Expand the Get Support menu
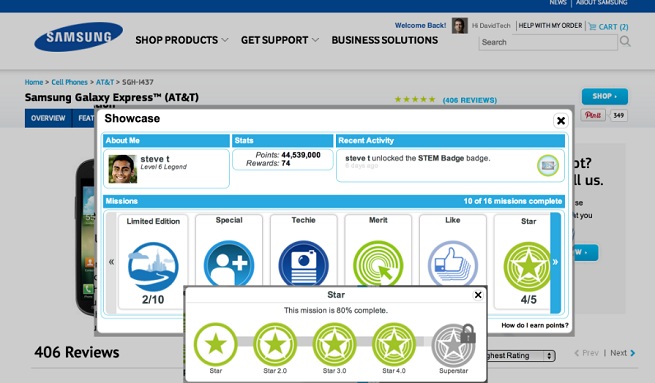 279,40
